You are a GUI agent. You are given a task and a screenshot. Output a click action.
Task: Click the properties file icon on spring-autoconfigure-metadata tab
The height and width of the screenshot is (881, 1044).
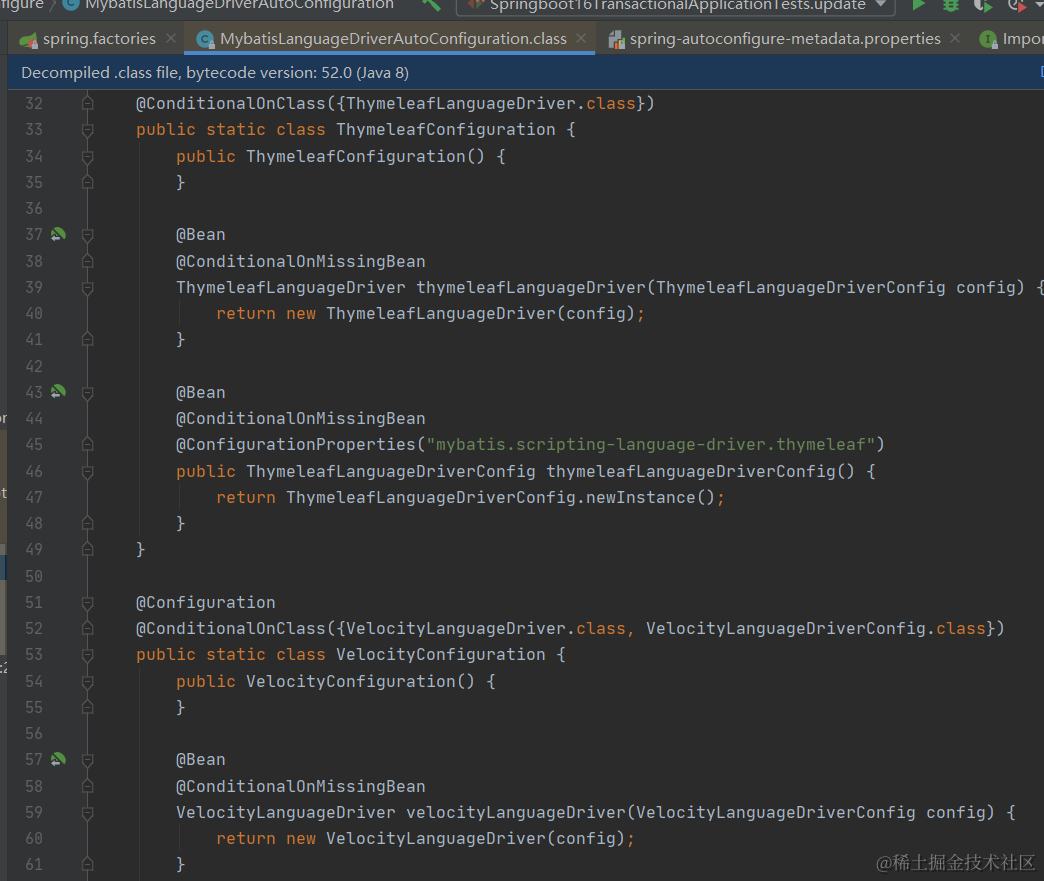pyautogui.click(x=617, y=40)
